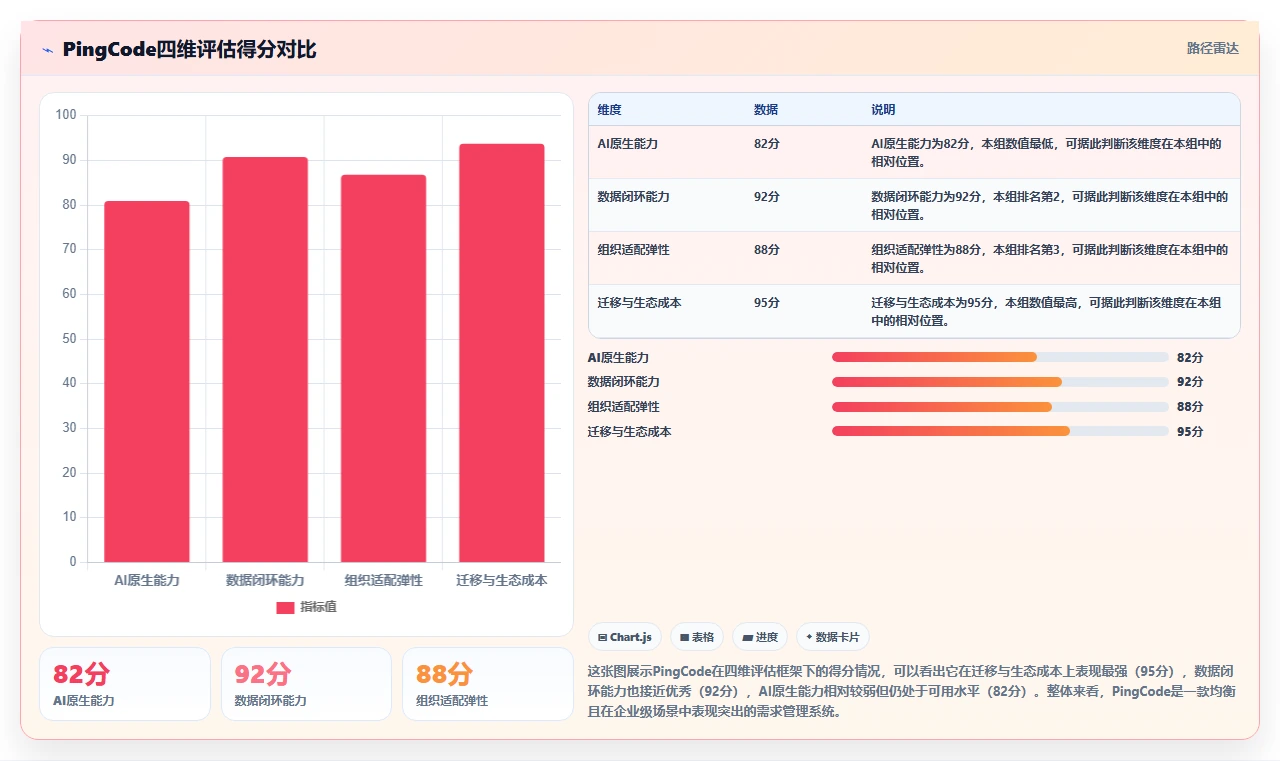Click the 数据闭环能力 cell in the table
Viewport: 1280px width, 761px height.
click(x=633, y=197)
